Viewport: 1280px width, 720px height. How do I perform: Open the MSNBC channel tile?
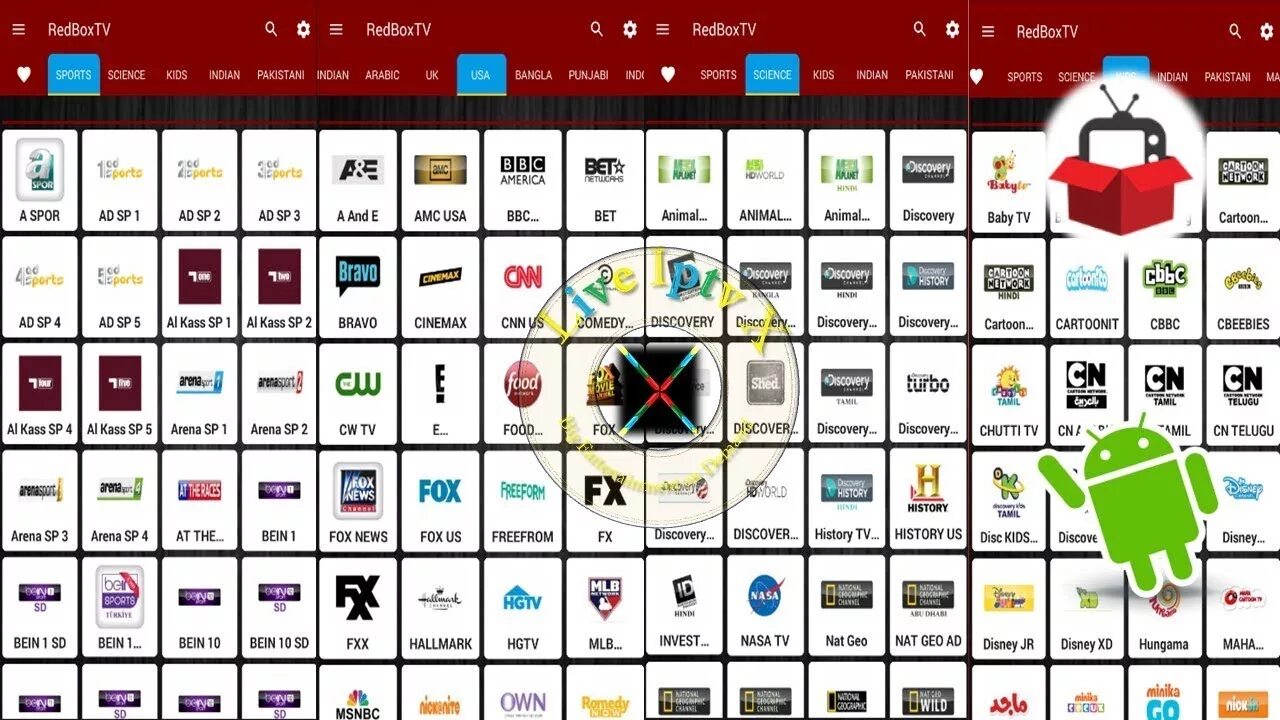point(358,692)
